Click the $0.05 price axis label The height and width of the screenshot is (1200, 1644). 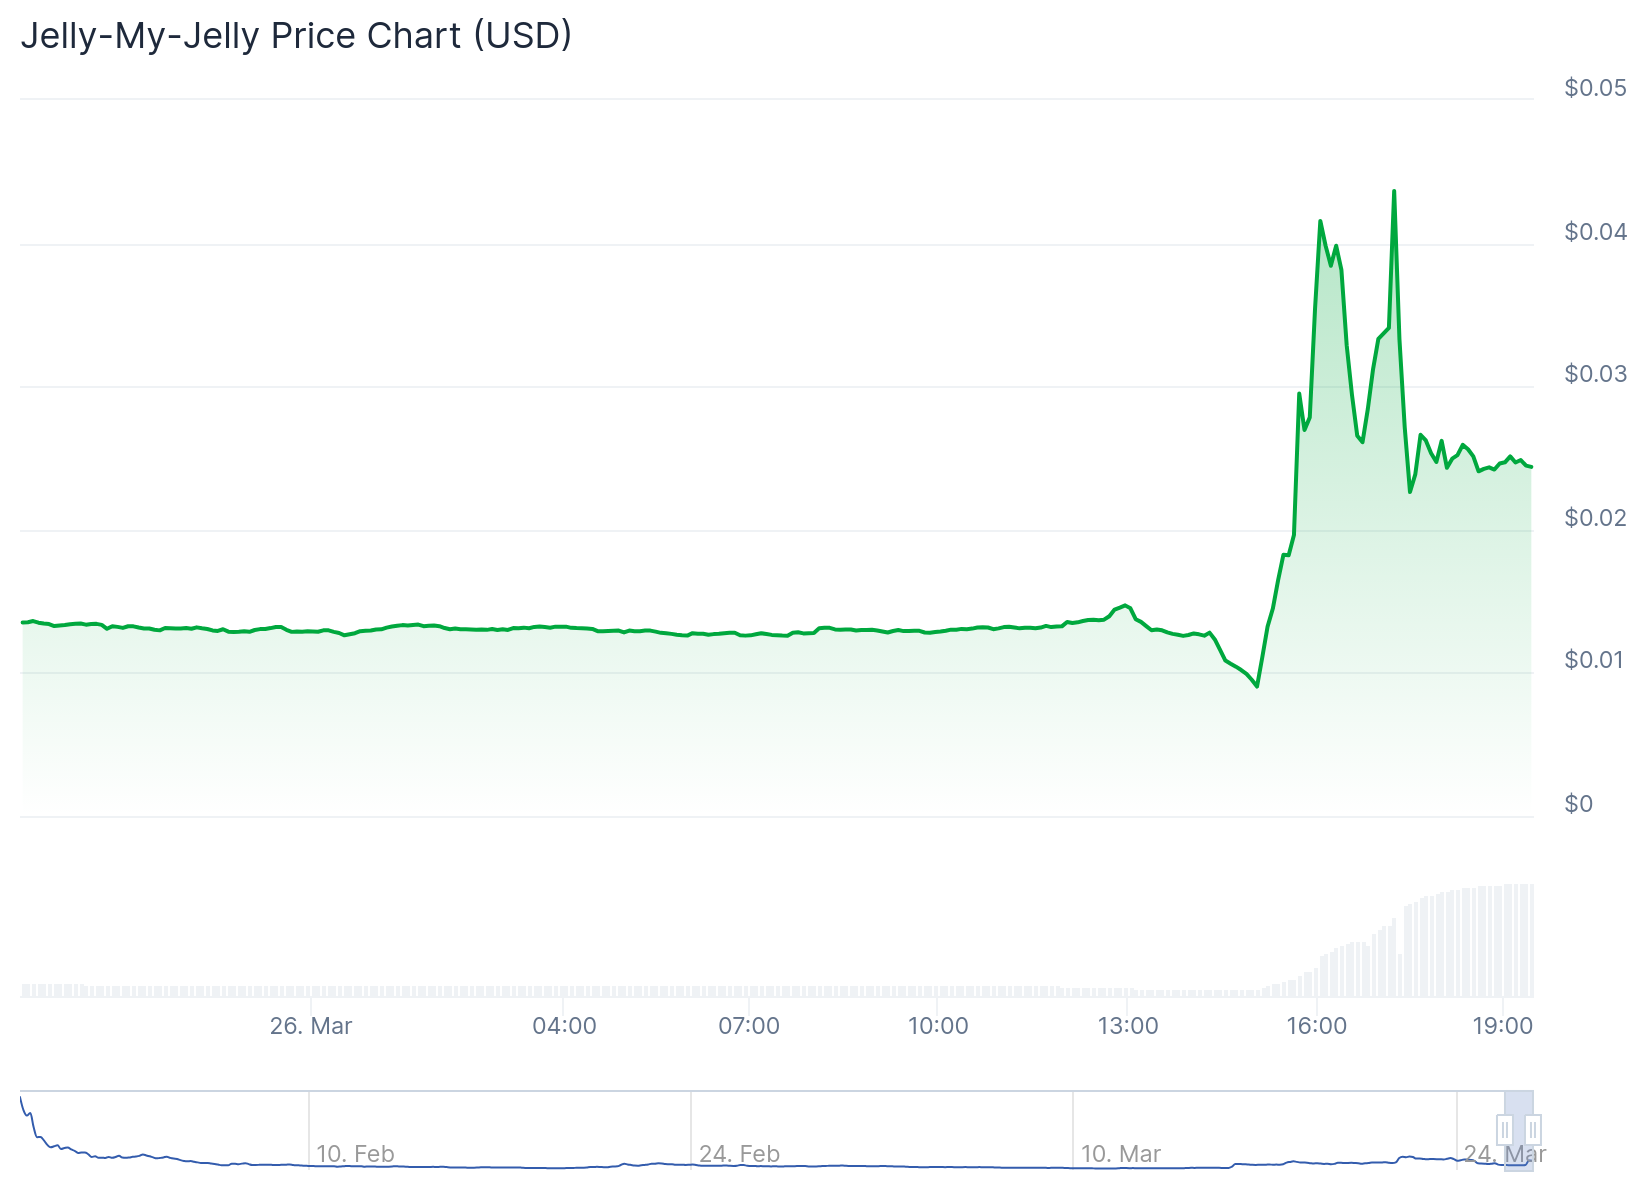click(1596, 88)
